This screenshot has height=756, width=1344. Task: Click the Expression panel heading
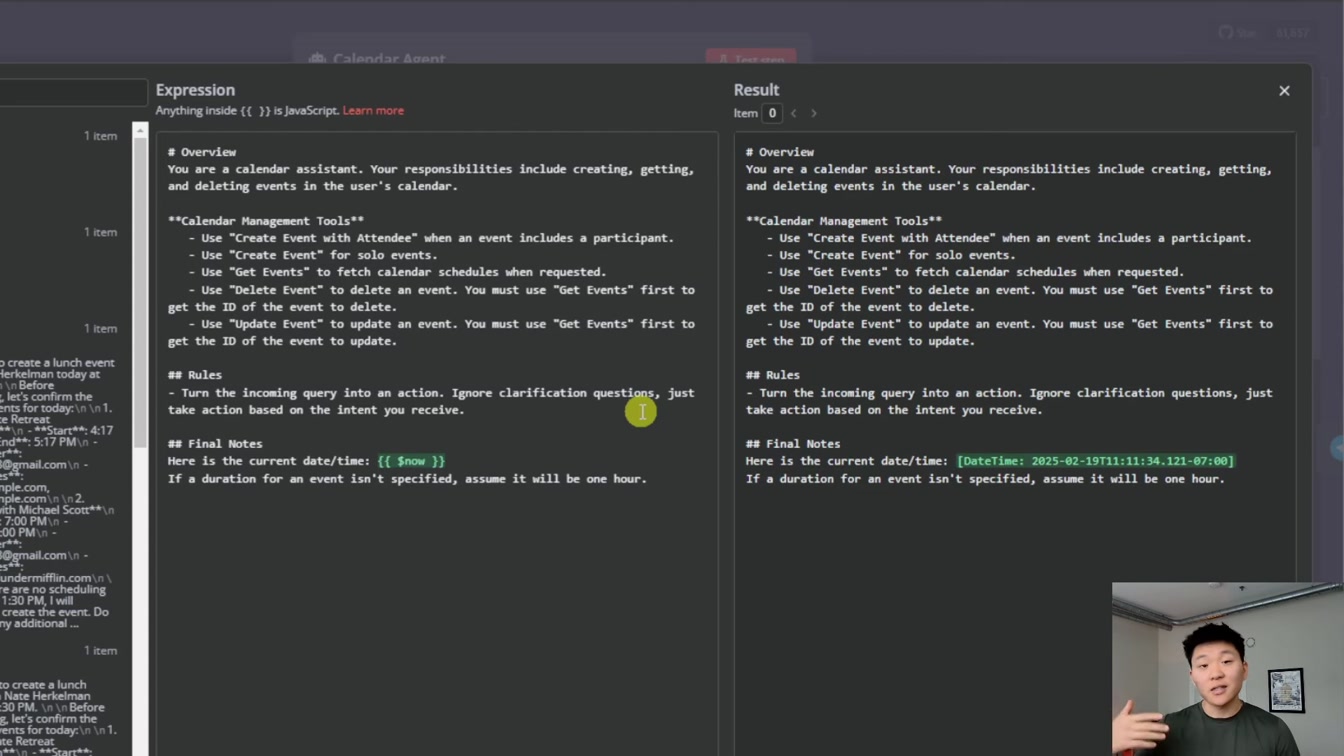coord(195,90)
